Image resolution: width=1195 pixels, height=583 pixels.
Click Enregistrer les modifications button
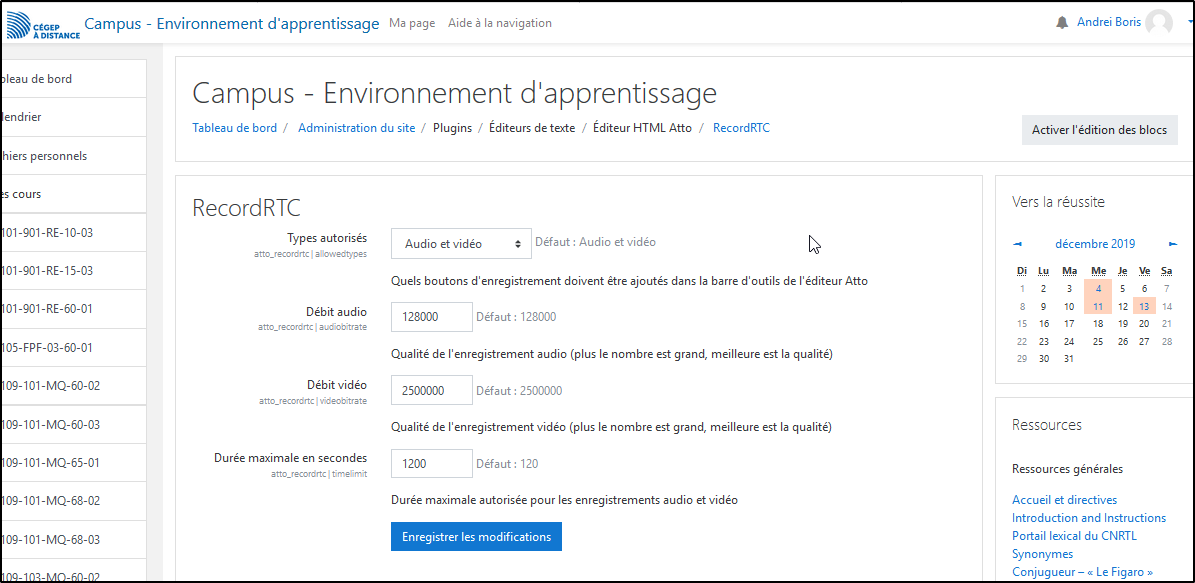476,537
